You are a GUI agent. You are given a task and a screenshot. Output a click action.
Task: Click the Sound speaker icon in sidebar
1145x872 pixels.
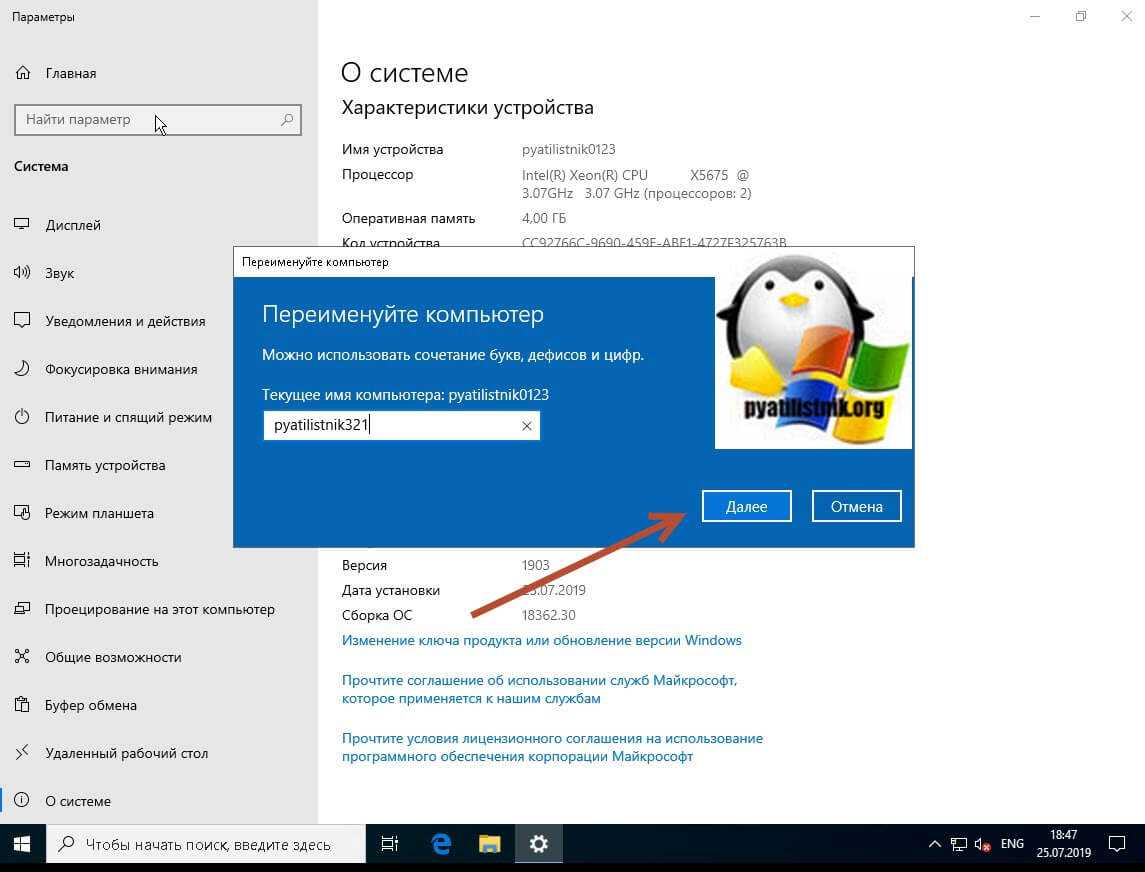[22, 273]
